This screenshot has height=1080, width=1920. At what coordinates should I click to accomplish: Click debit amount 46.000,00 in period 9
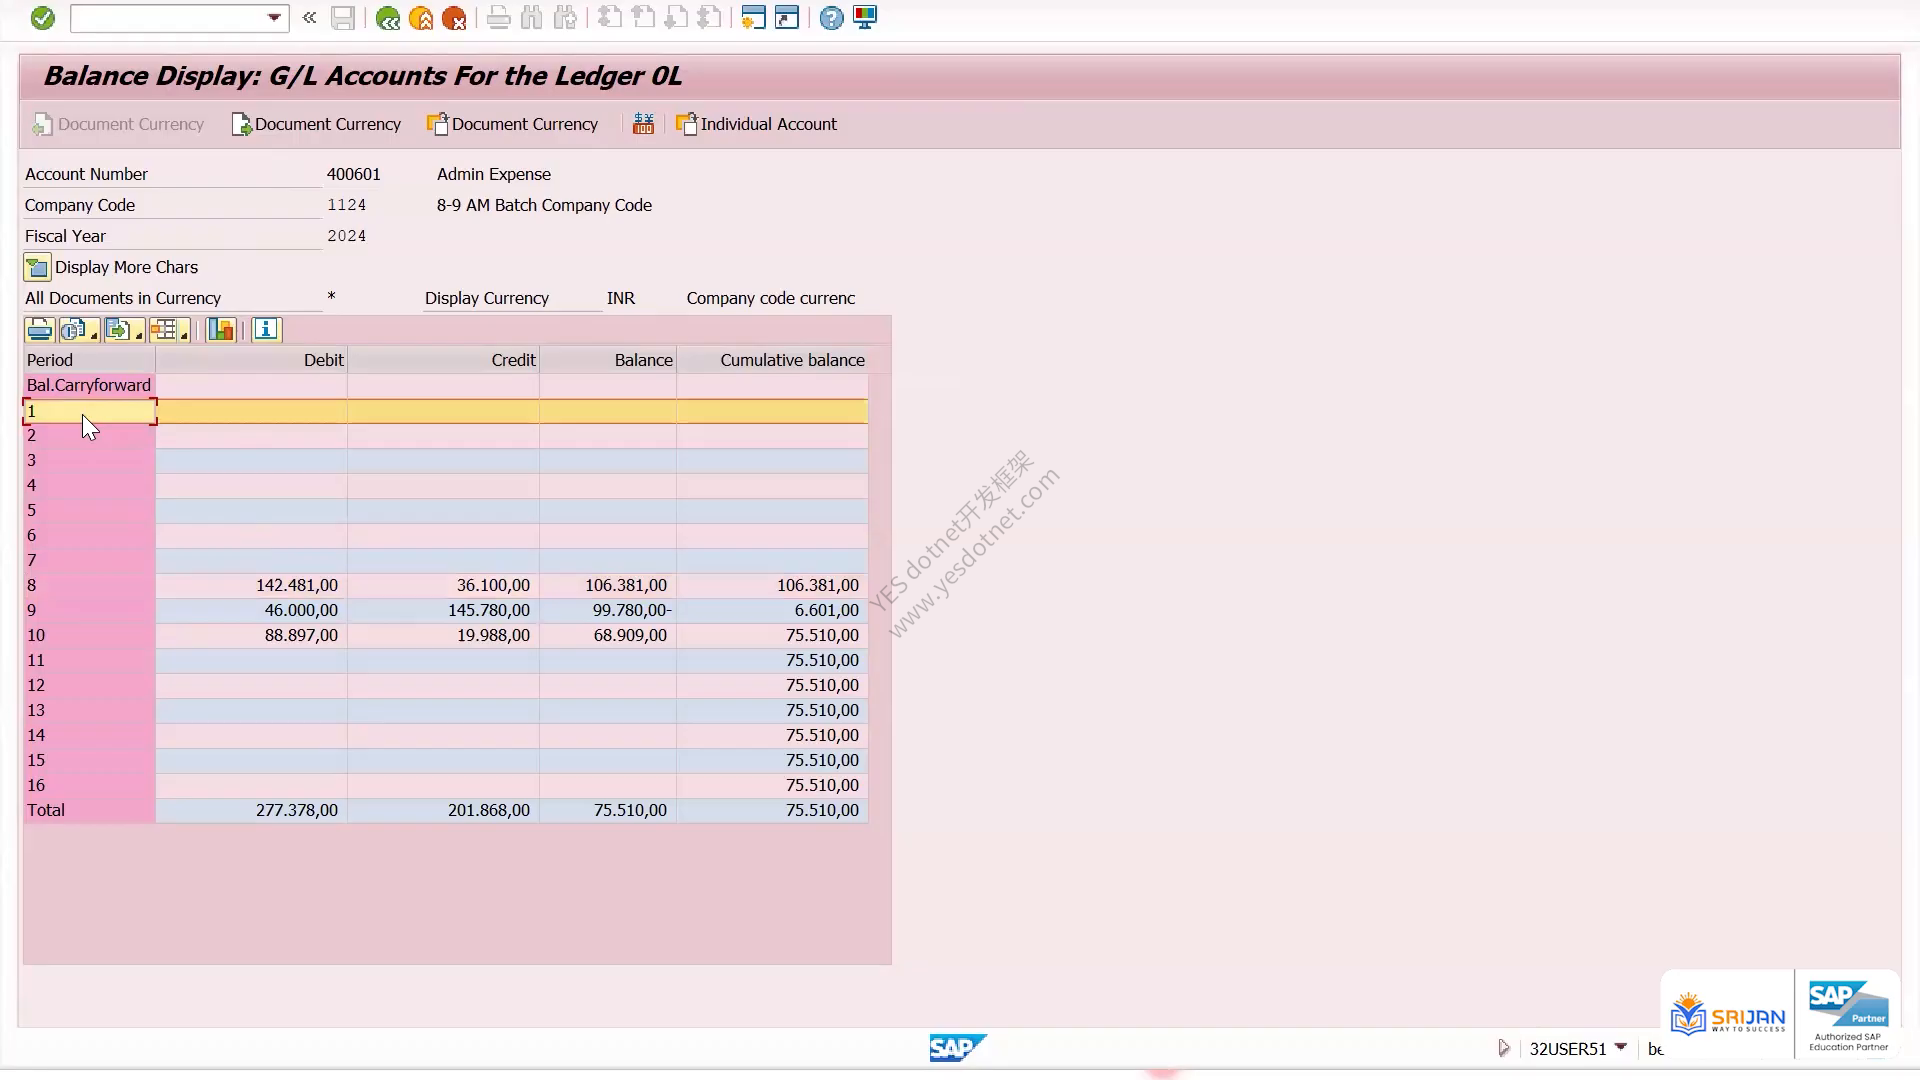[301, 610]
